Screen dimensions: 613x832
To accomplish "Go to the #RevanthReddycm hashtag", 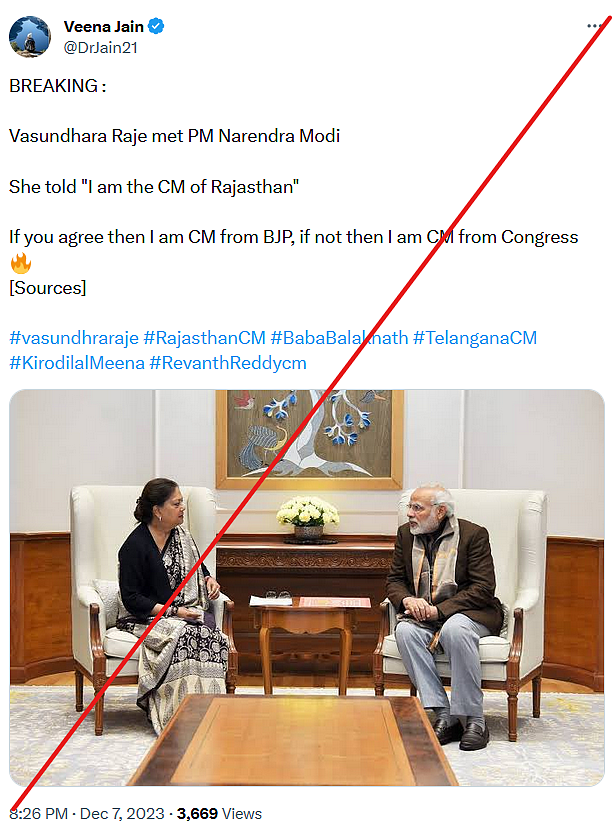I will [x=228, y=363].
